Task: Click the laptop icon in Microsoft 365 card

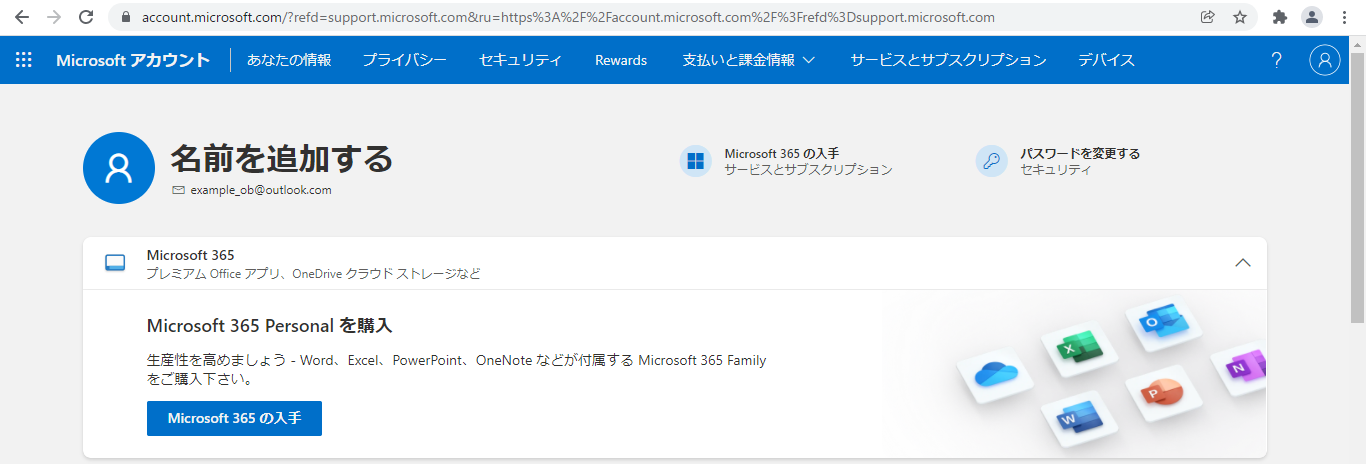Action: pyautogui.click(x=116, y=263)
